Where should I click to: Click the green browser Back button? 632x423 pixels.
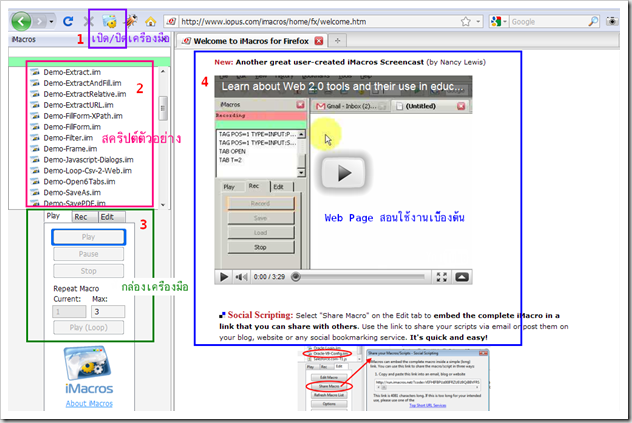point(21,21)
